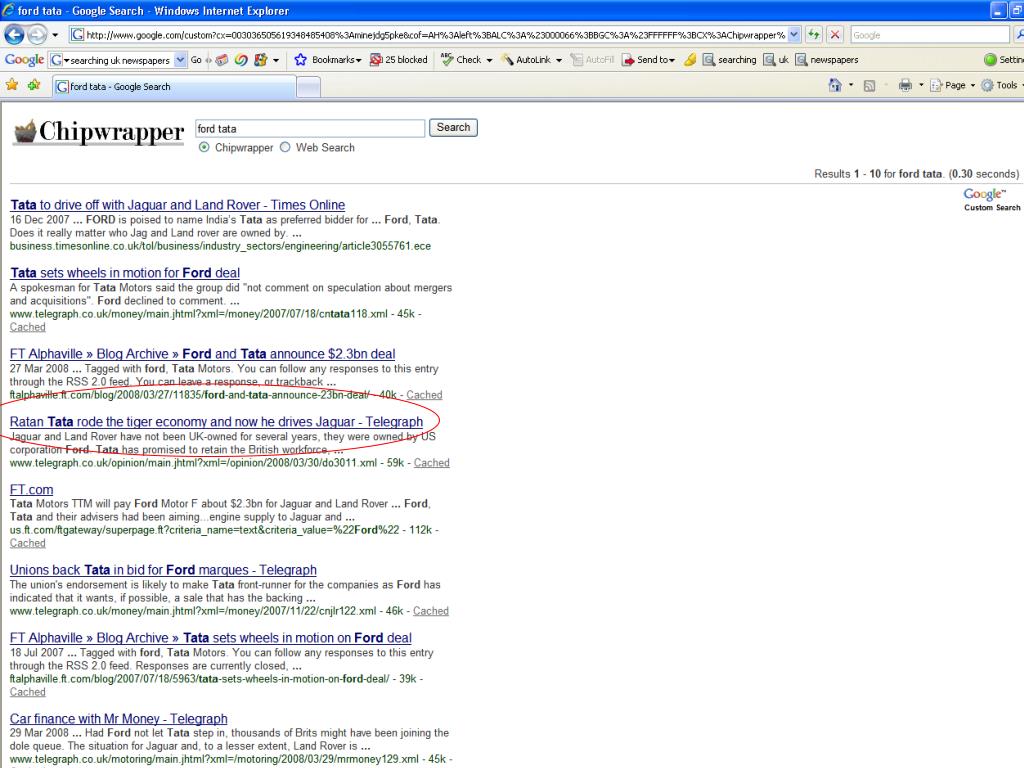The height and width of the screenshot is (768, 1024).
Task: Find the word 'searching' toolbar button
Action: coord(729,59)
